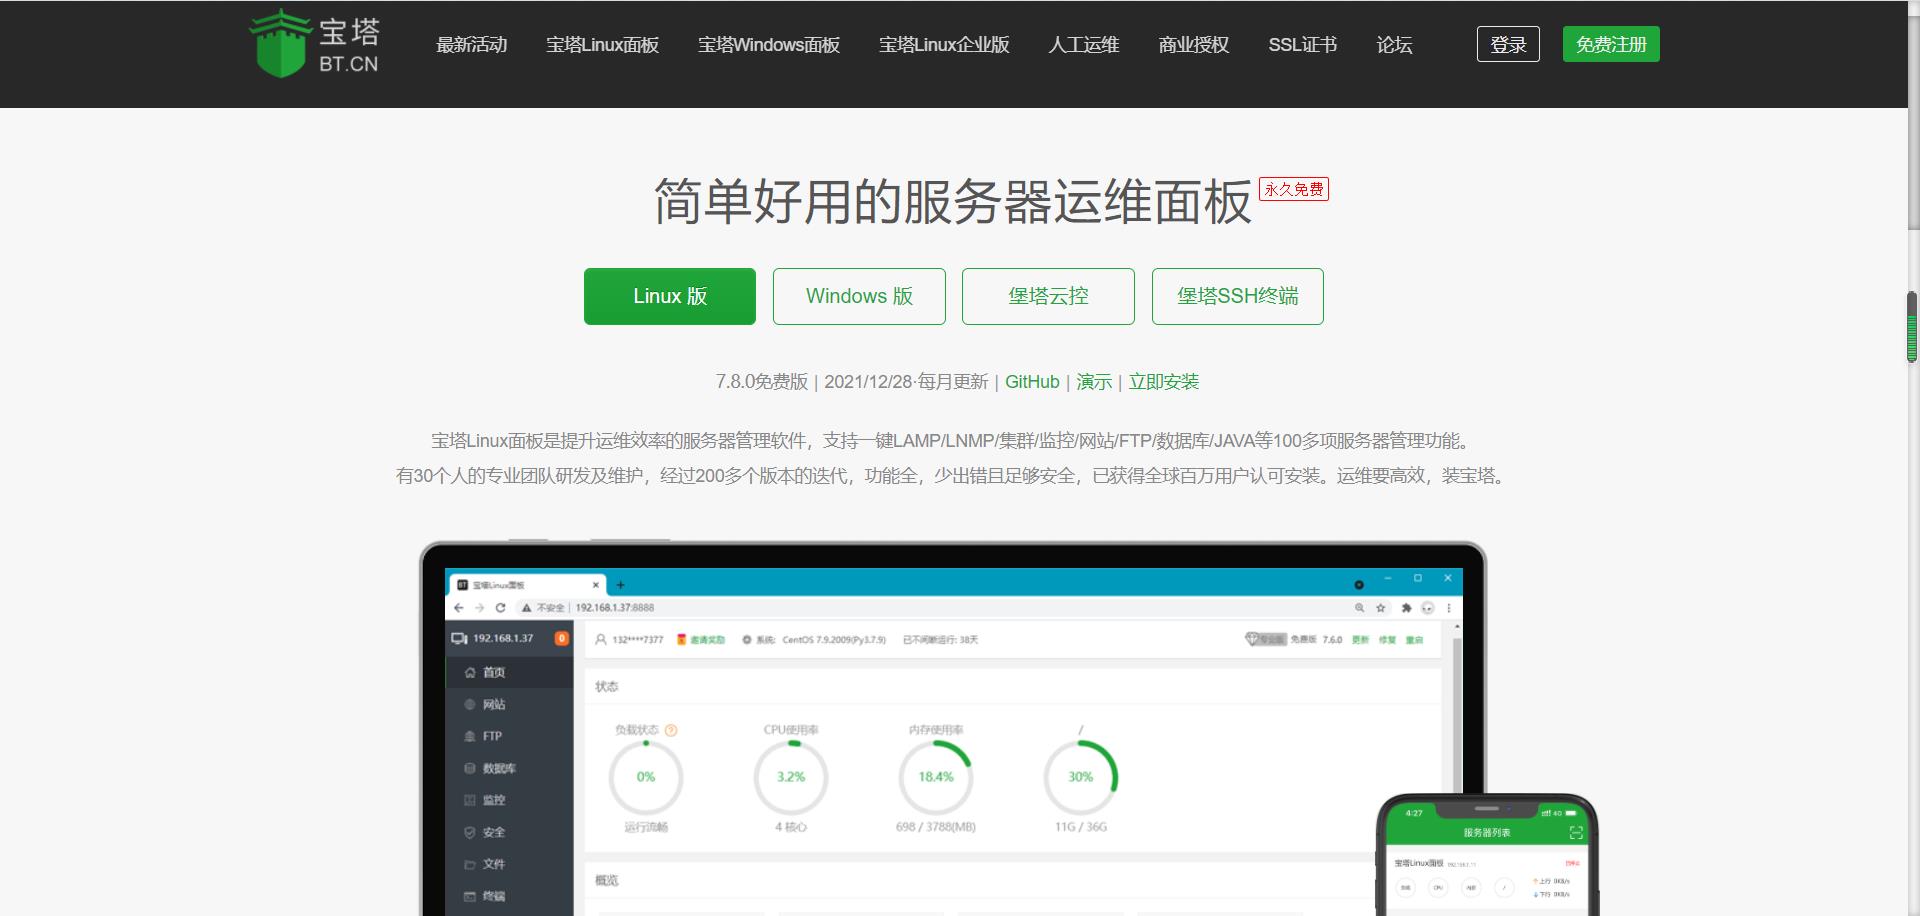The width and height of the screenshot is (1920, 916).
Task: Open the 宝塔Linux面板 navigation item
Action: (x=602, y=45)
